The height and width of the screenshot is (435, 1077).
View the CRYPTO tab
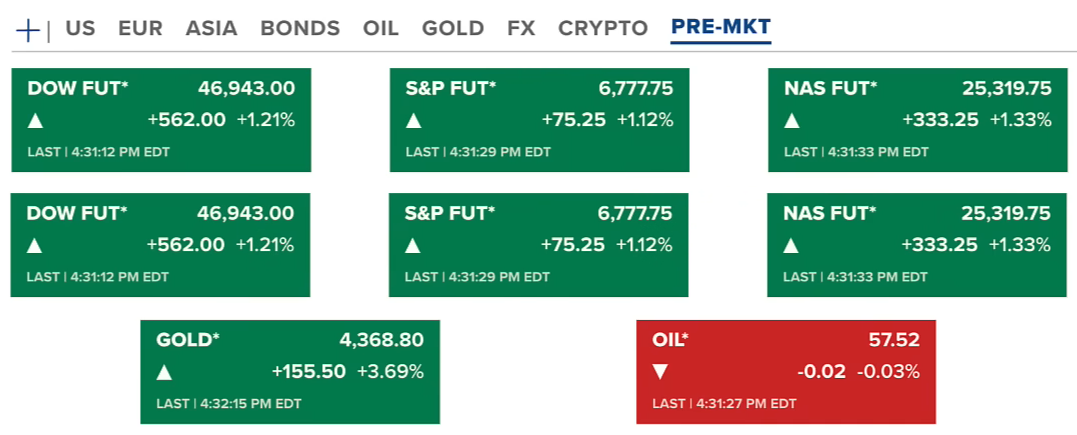coord(603,29)
